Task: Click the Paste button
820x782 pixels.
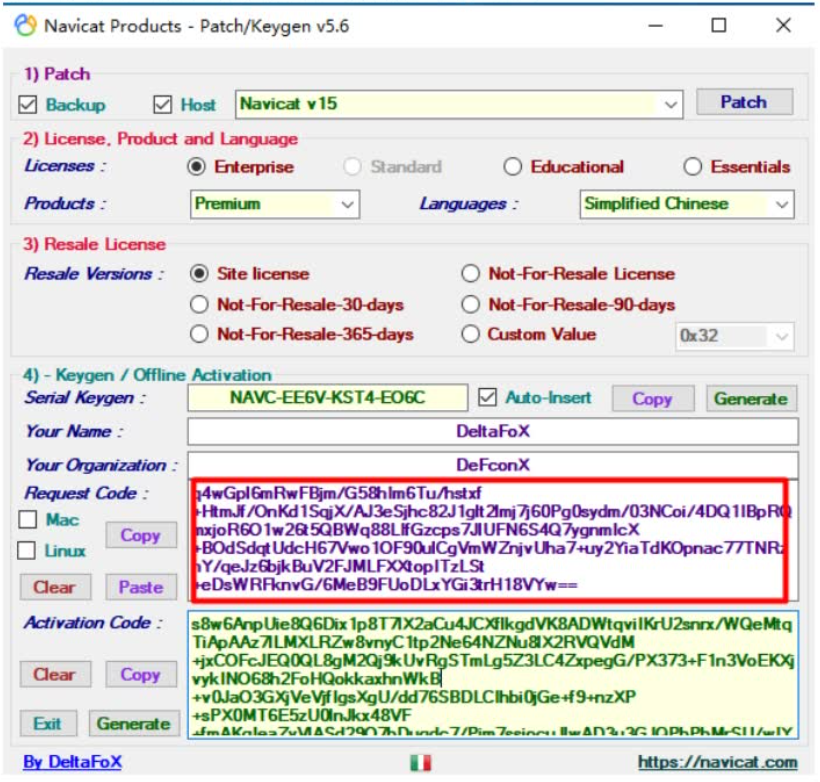Action: (141, 587)
